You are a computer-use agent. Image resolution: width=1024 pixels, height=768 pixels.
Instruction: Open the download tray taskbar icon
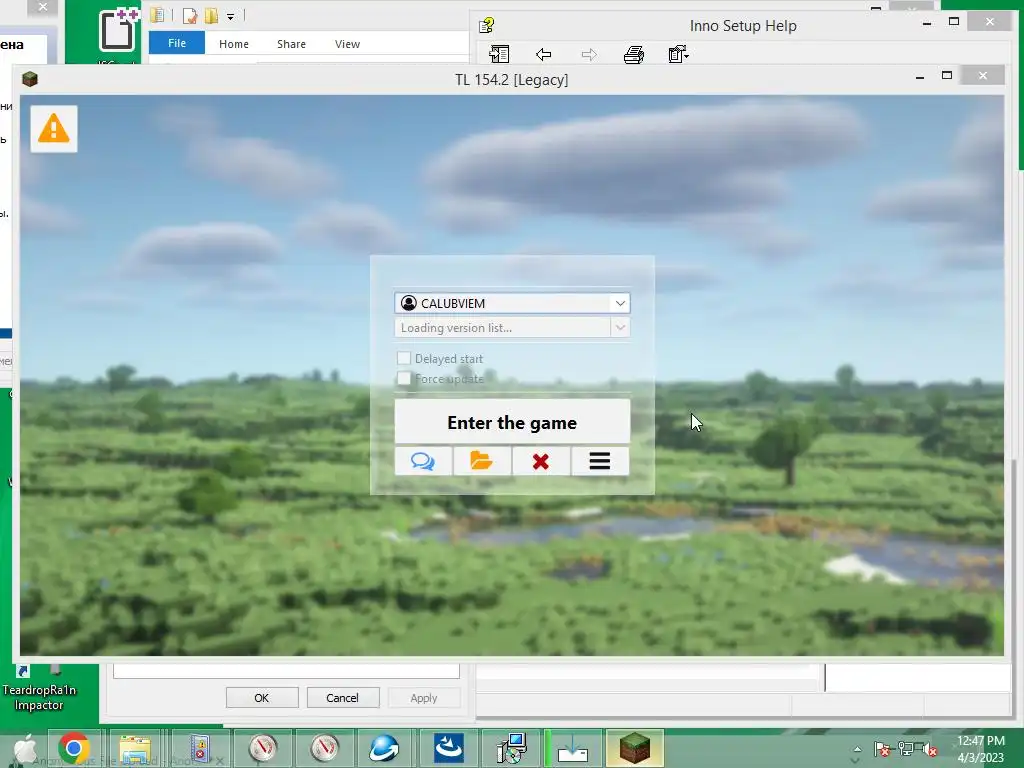(x=573, y=748)
